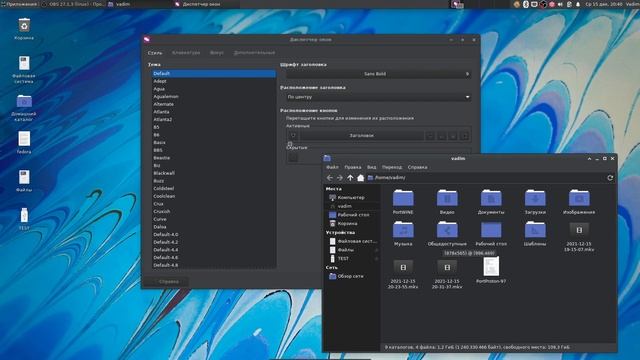Open home folder via toolbar house icon
This screenshot has height=360, width=640.
tap(360, 178)
